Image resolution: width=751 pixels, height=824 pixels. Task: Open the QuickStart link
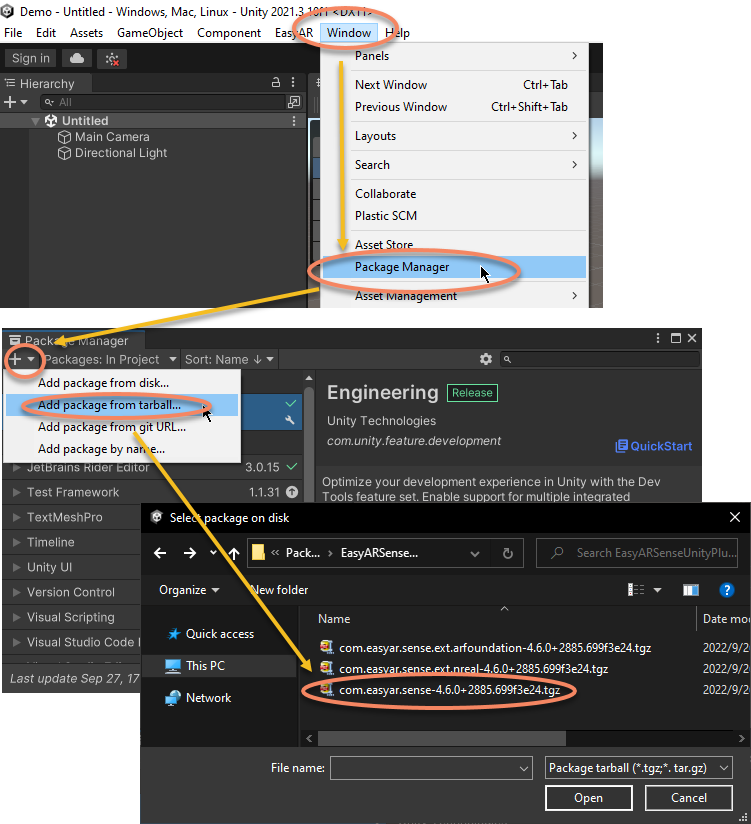[654, 446]
